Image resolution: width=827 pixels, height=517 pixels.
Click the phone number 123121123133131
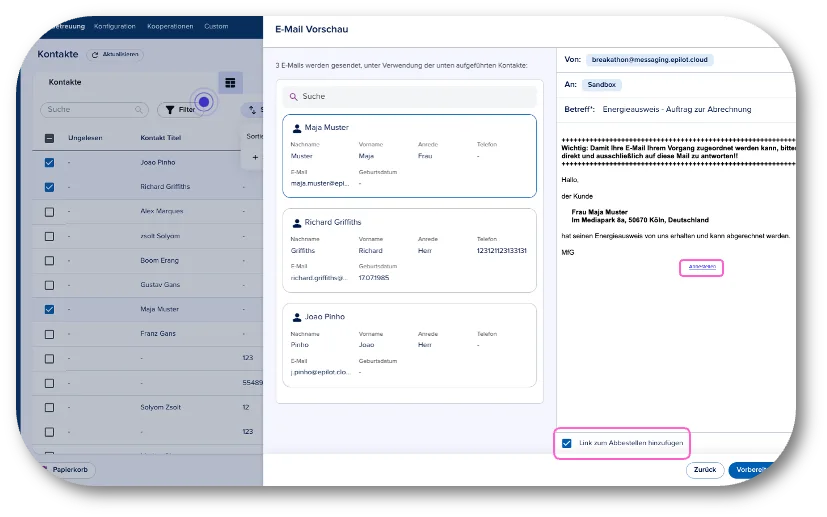point(502,251)
